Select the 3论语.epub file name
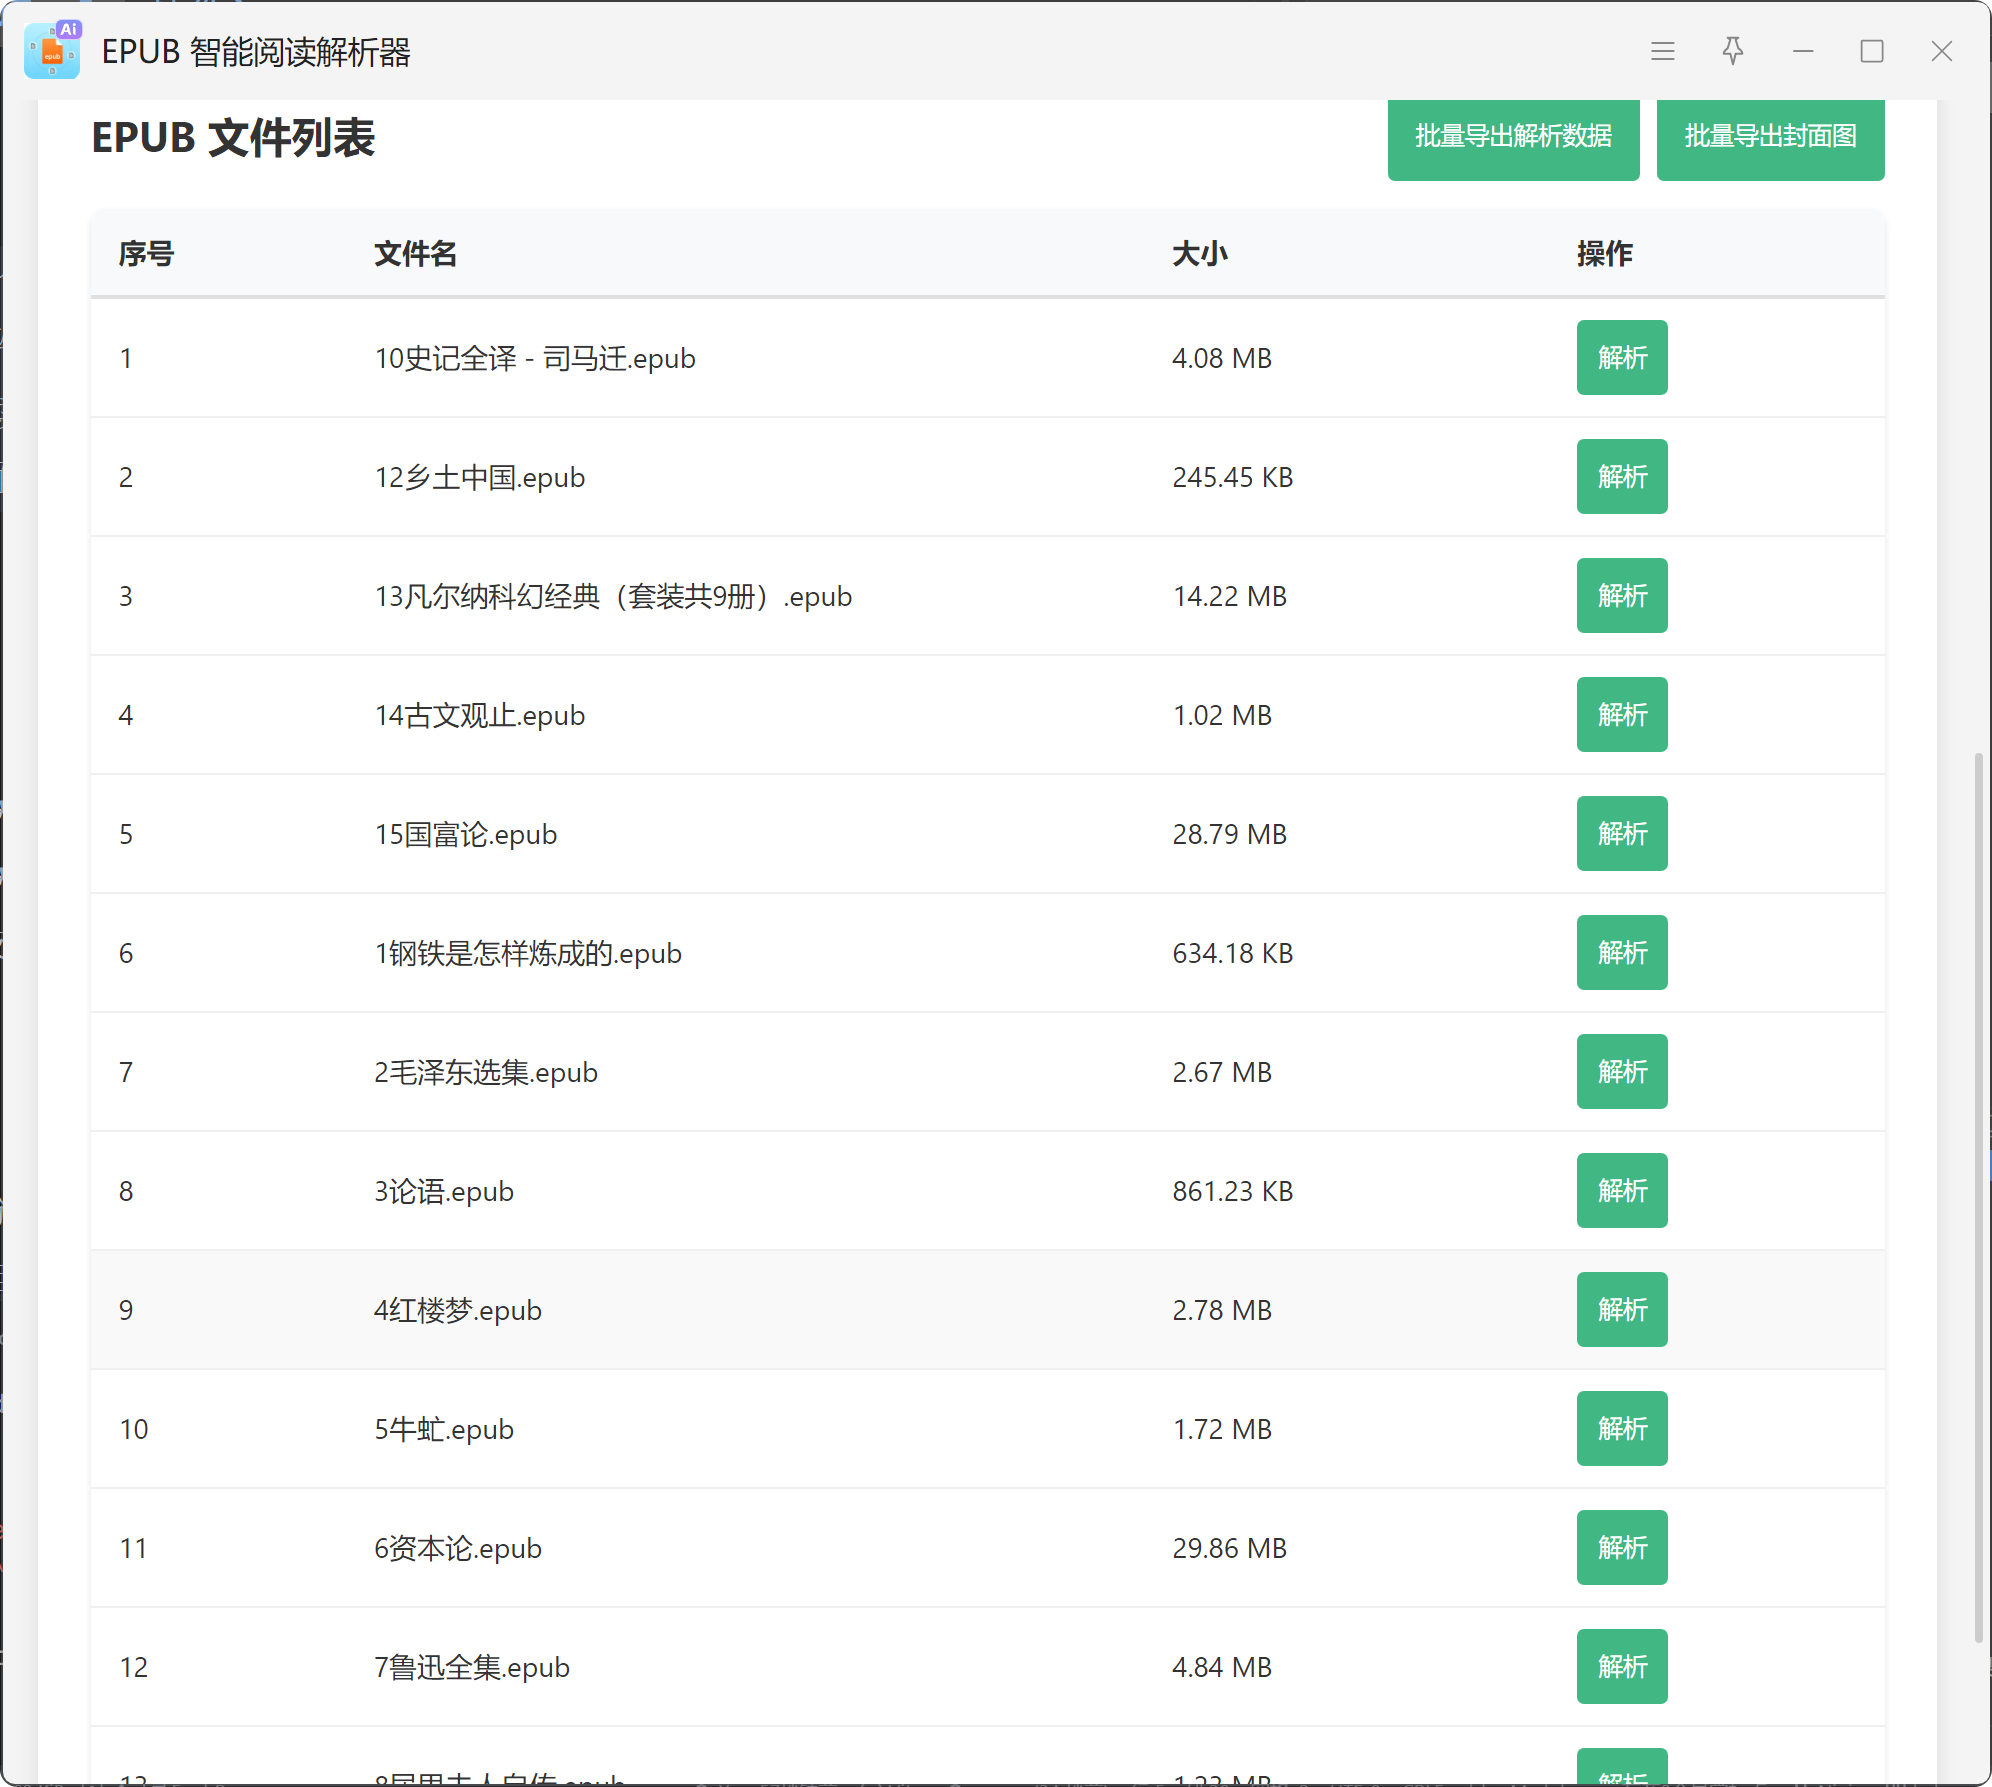The image size is (1992, 1787). (x=443, y=1191)
